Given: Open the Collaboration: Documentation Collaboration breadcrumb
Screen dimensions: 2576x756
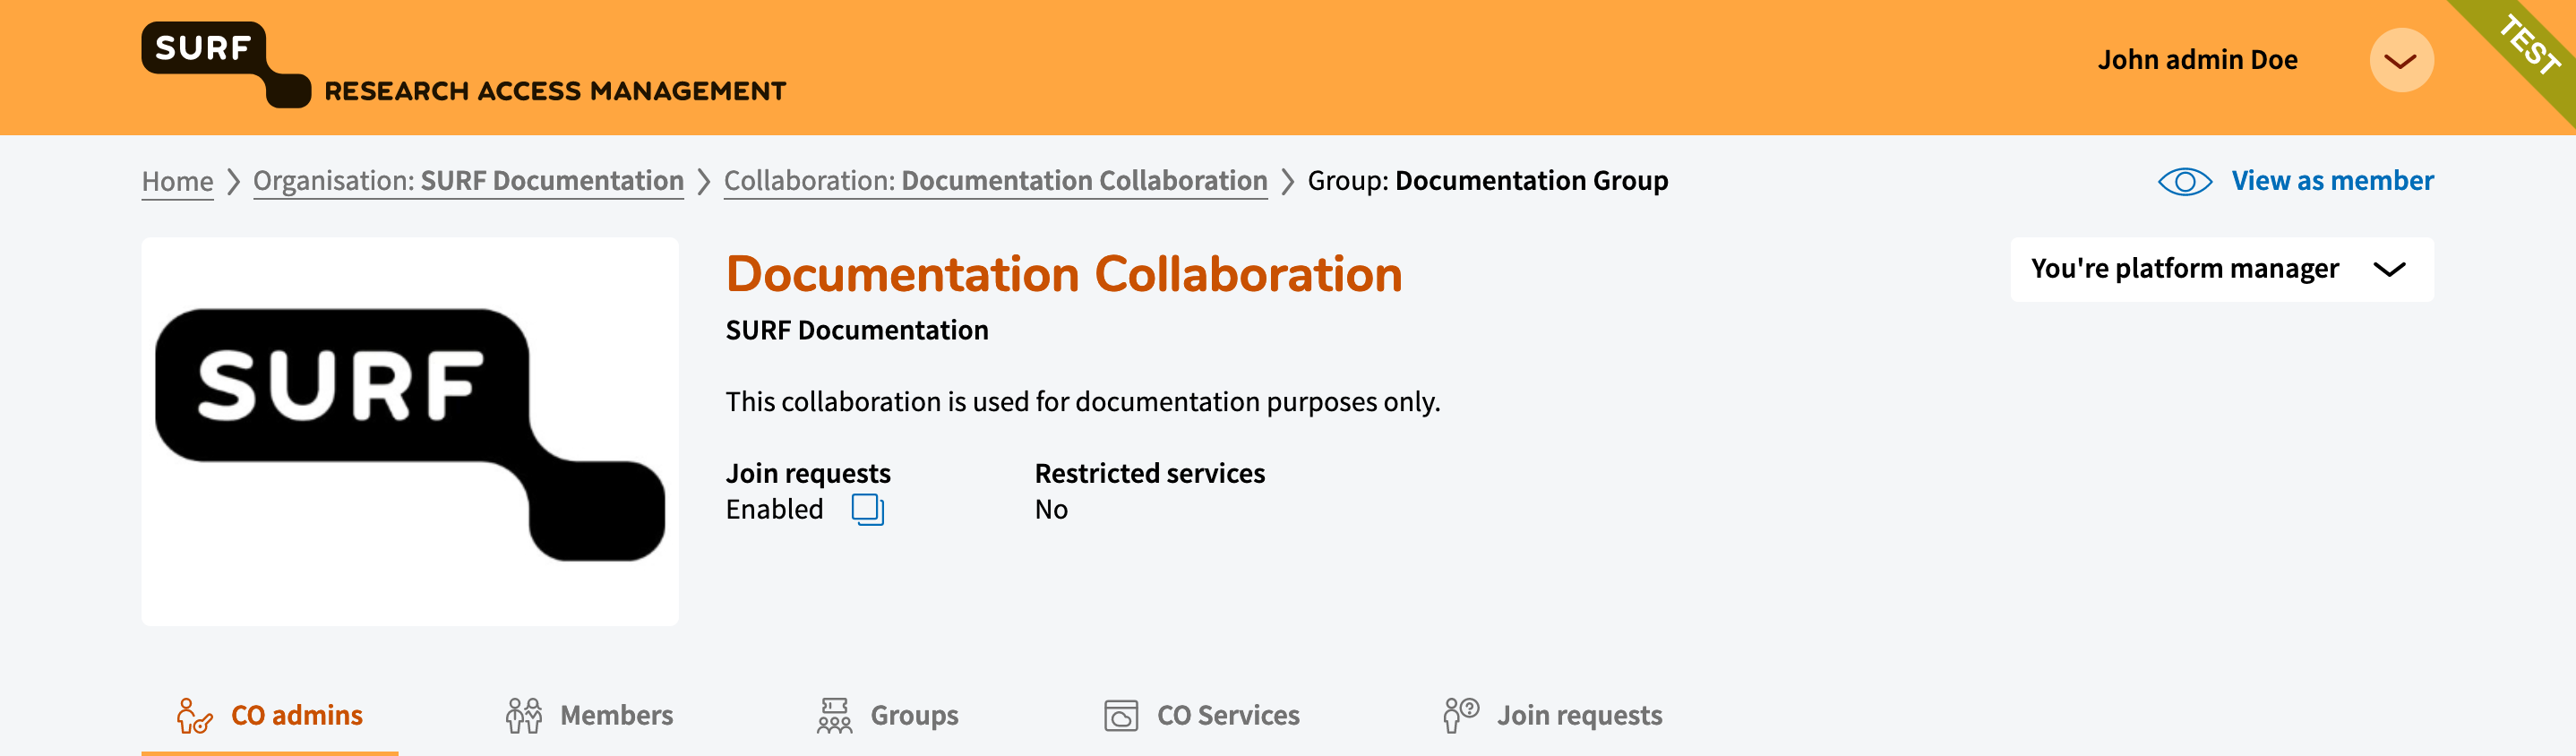Looking at the screenshot, I should click(x=995, y=181).
